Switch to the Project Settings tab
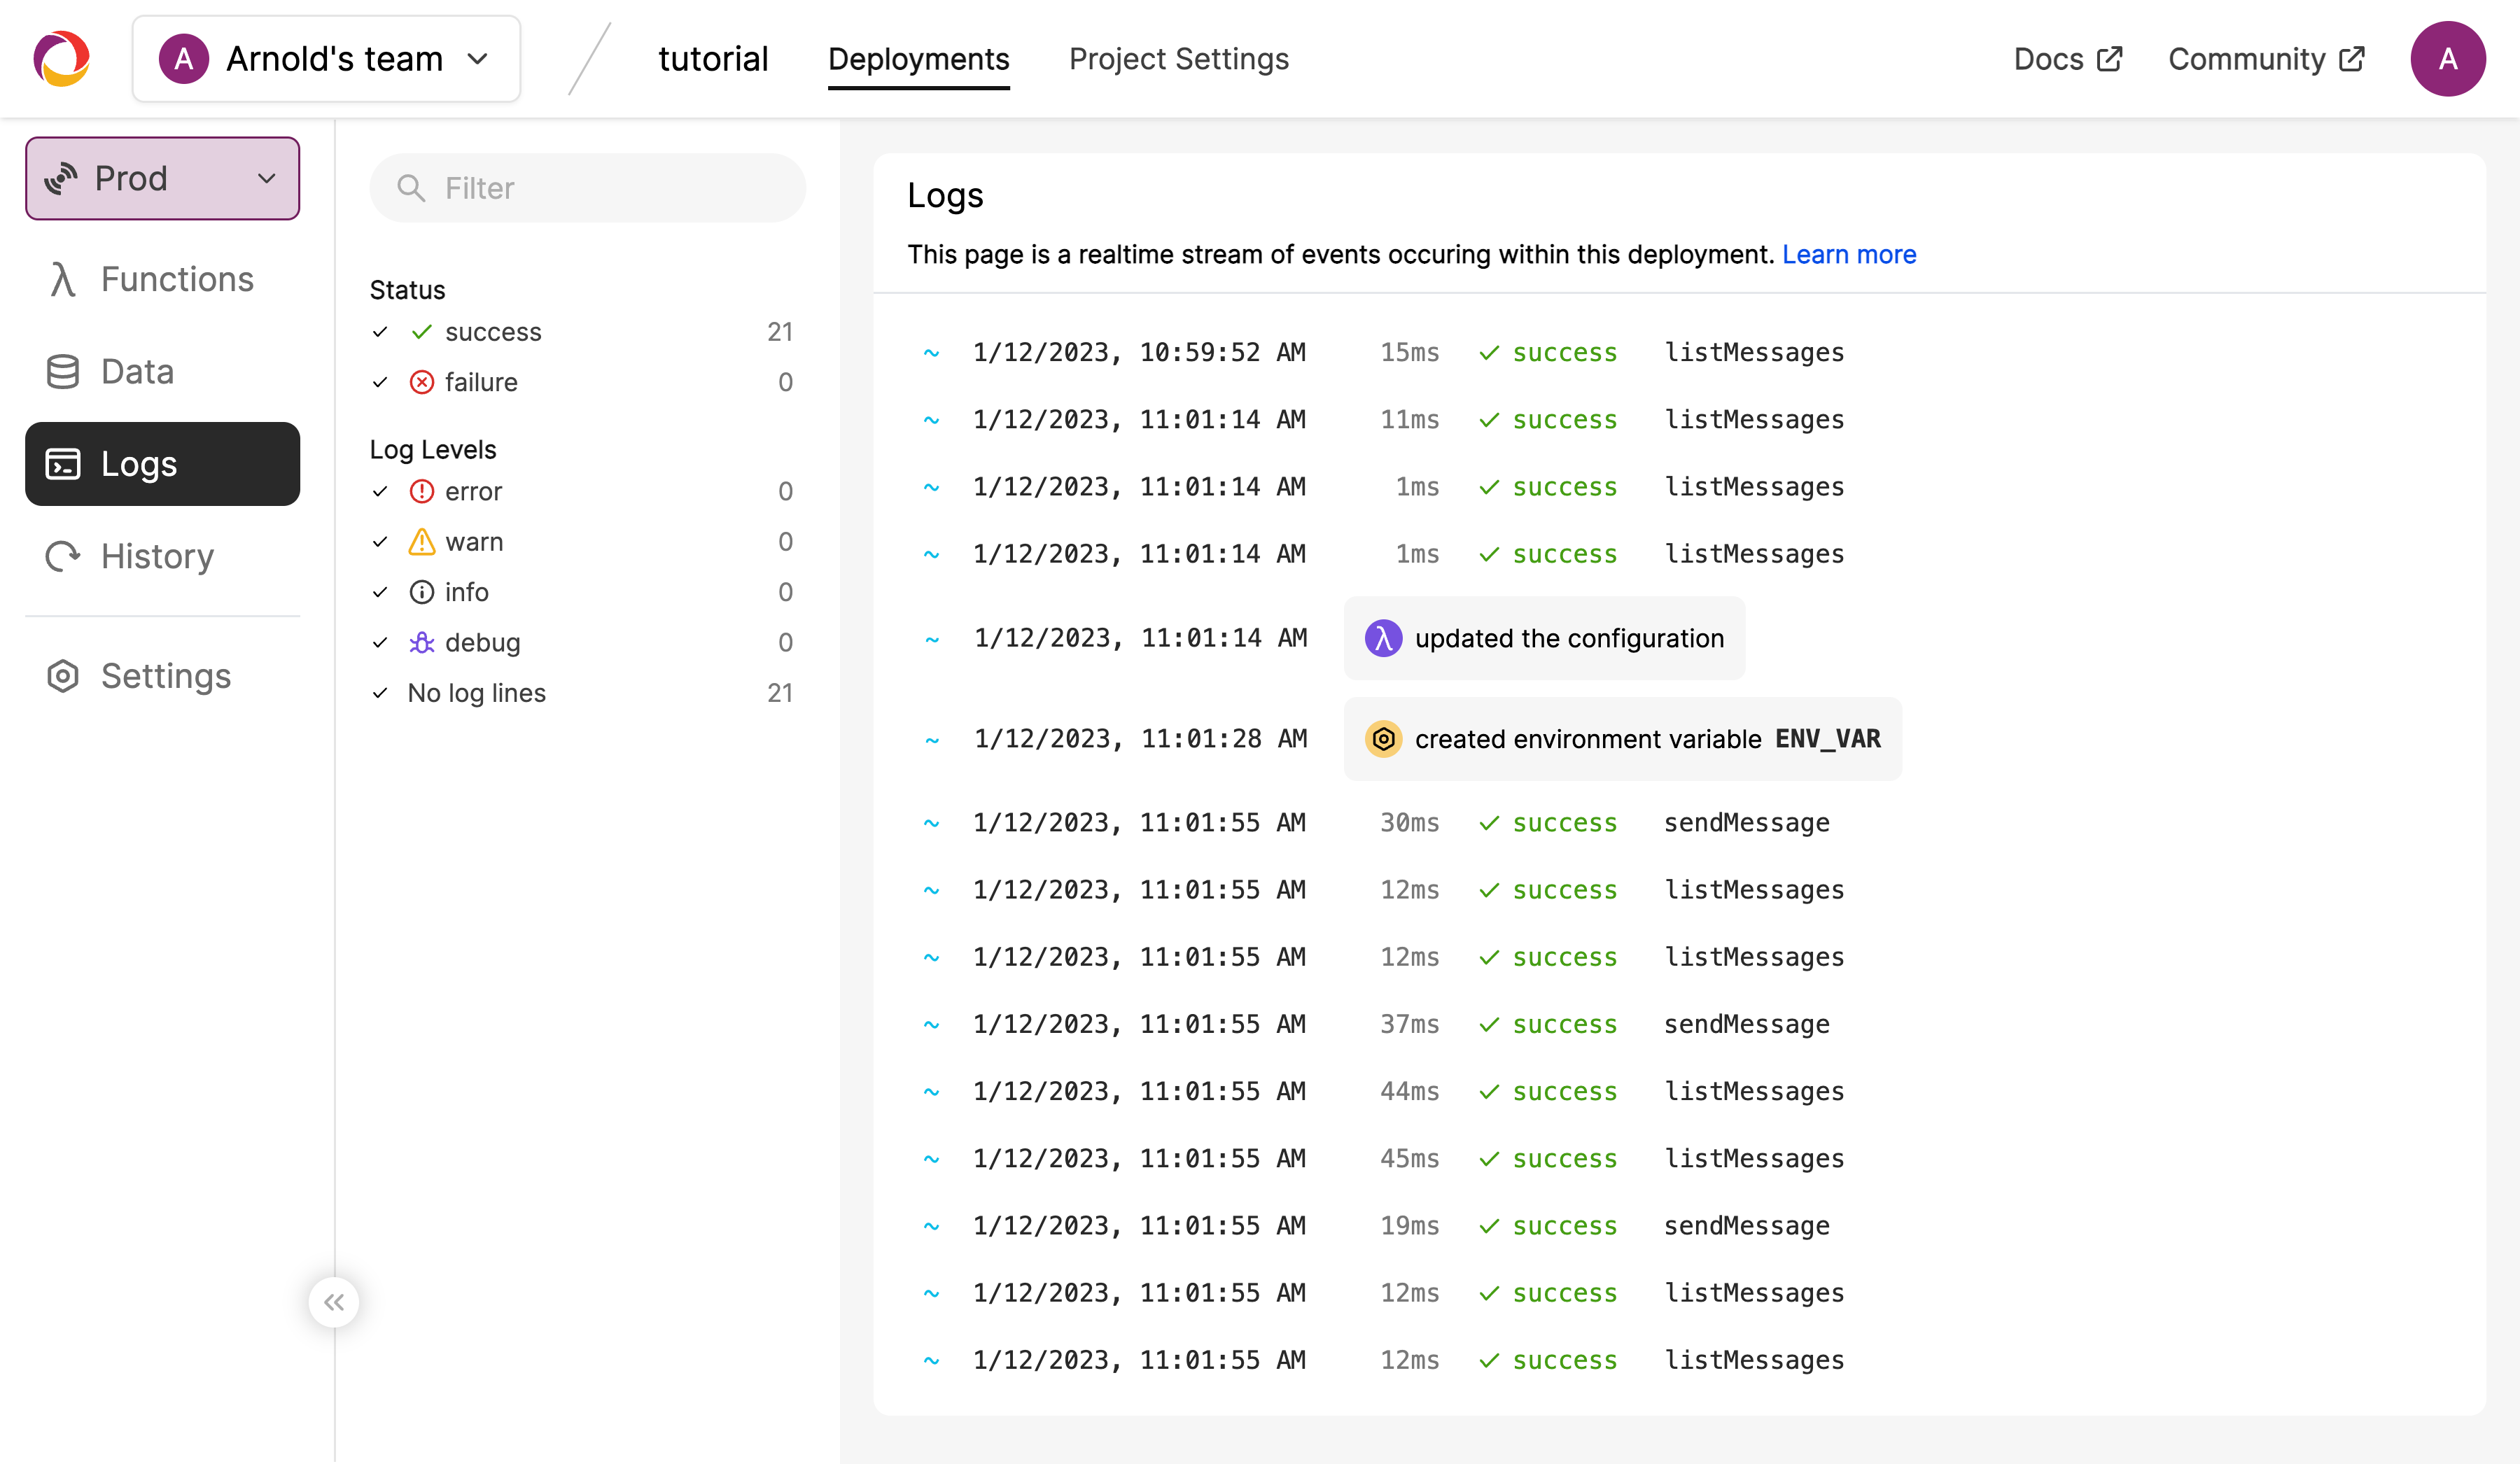 (x=1178, y=59)
